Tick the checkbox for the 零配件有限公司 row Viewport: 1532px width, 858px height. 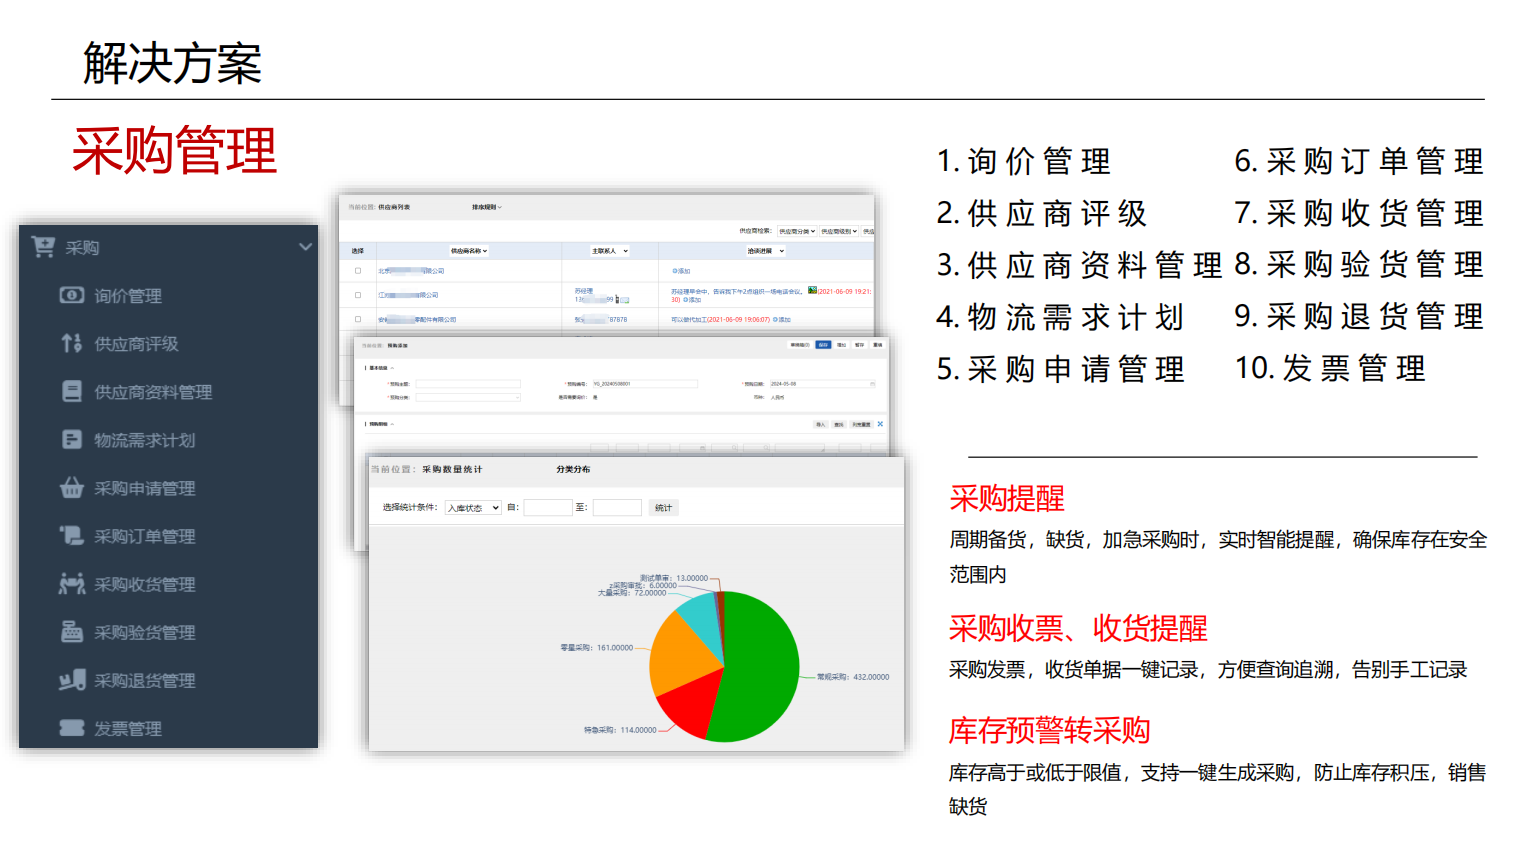pos(358,319)
